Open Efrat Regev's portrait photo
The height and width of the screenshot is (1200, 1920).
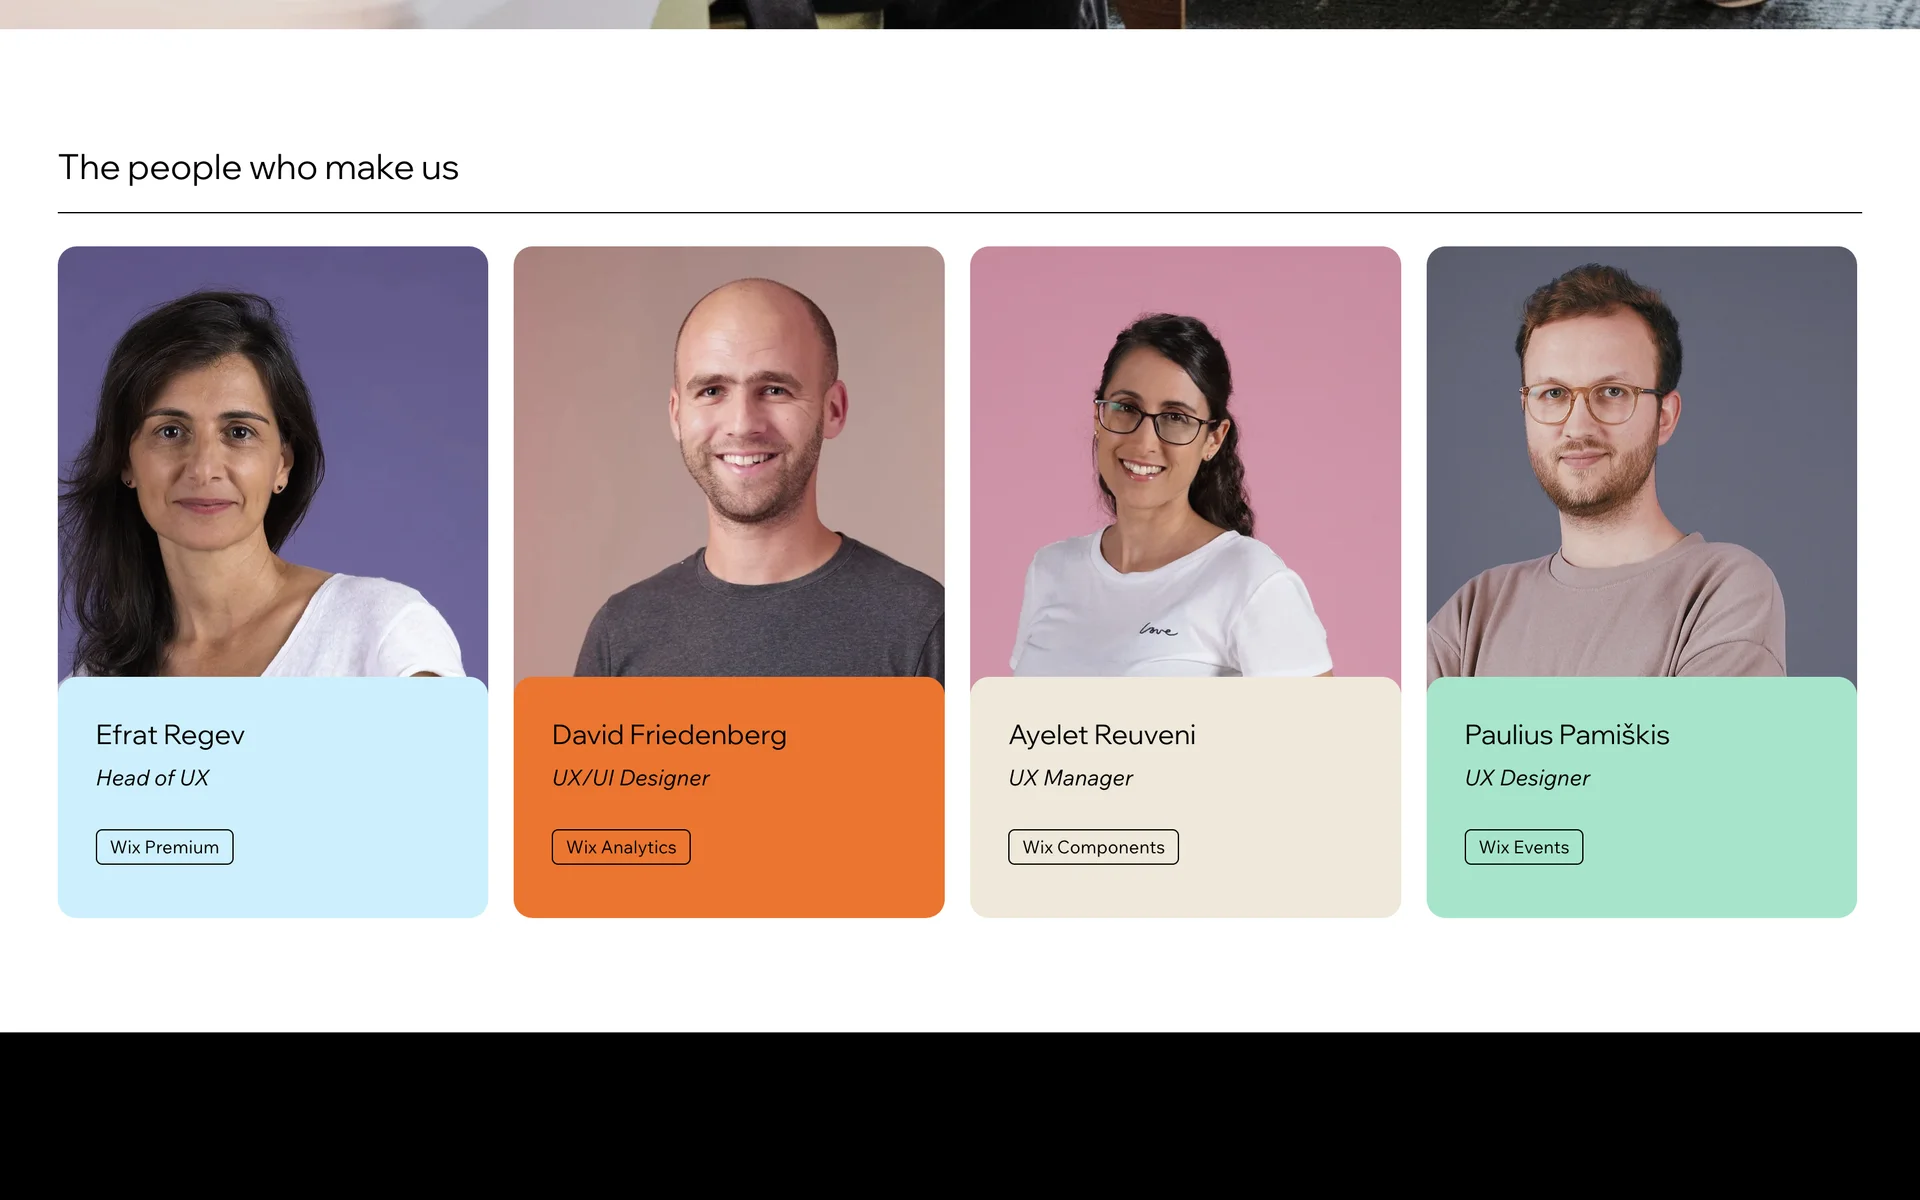tap(273, 462)
